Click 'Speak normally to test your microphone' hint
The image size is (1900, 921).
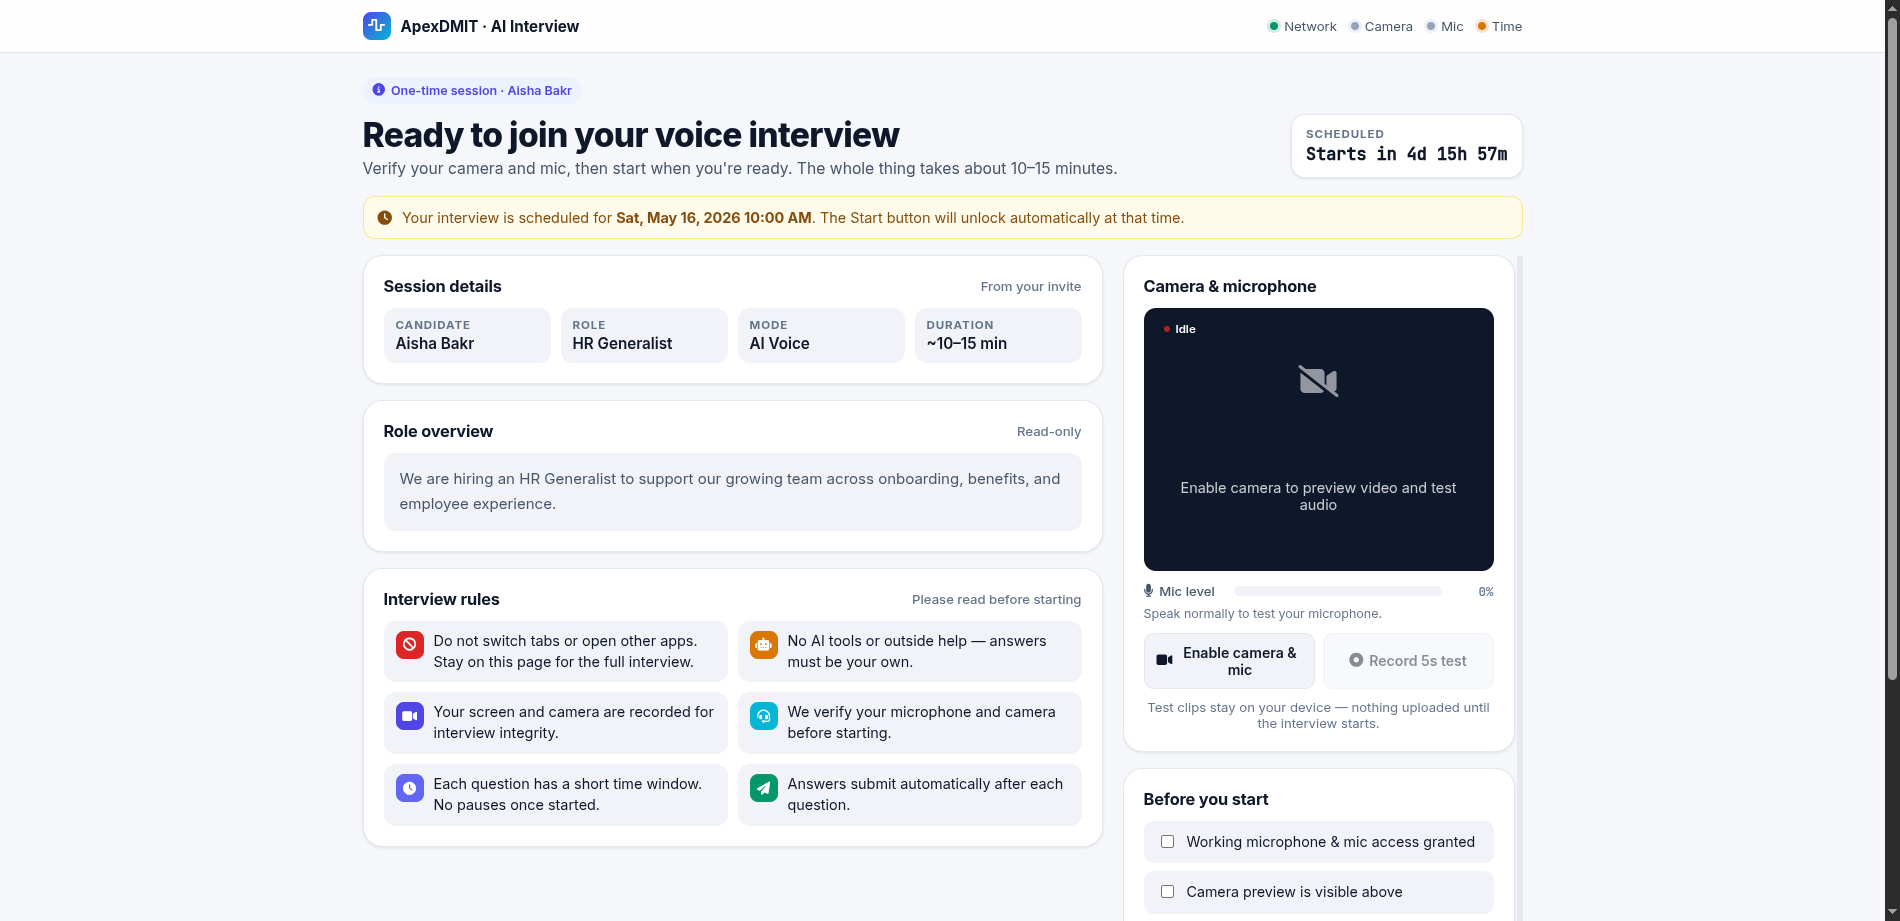point(1263,614)
